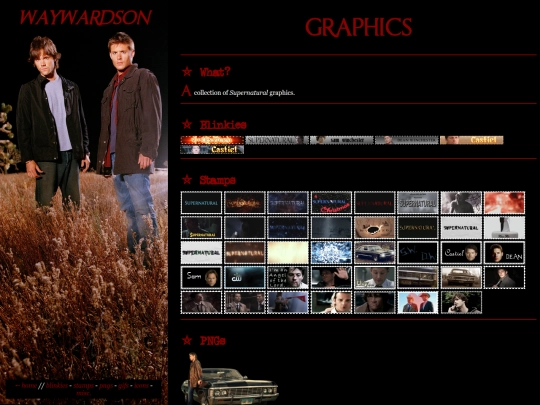The height and width of the screenshot is (405, 540).
Task: Click the star beside the What? heading
Action: 187,72
